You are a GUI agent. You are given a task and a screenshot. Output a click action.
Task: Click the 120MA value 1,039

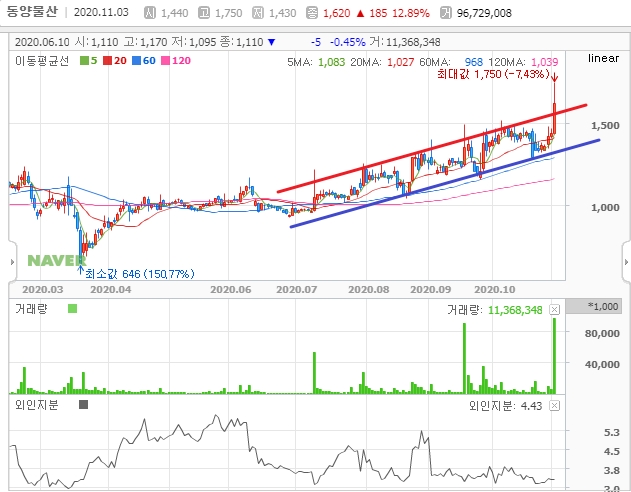point(544,62)
